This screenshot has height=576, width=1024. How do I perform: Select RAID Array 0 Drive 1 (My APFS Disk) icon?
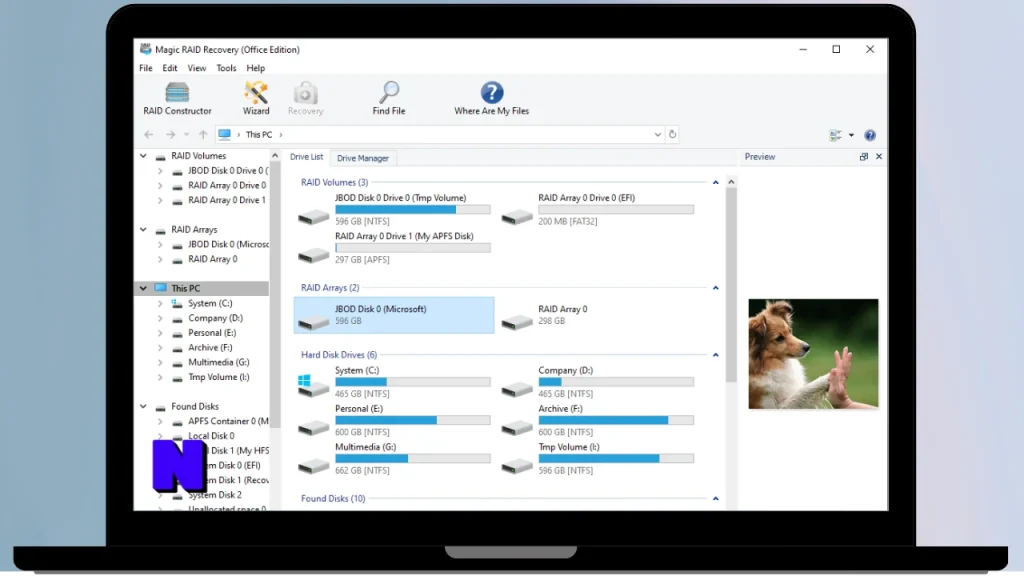click(313, 255)
